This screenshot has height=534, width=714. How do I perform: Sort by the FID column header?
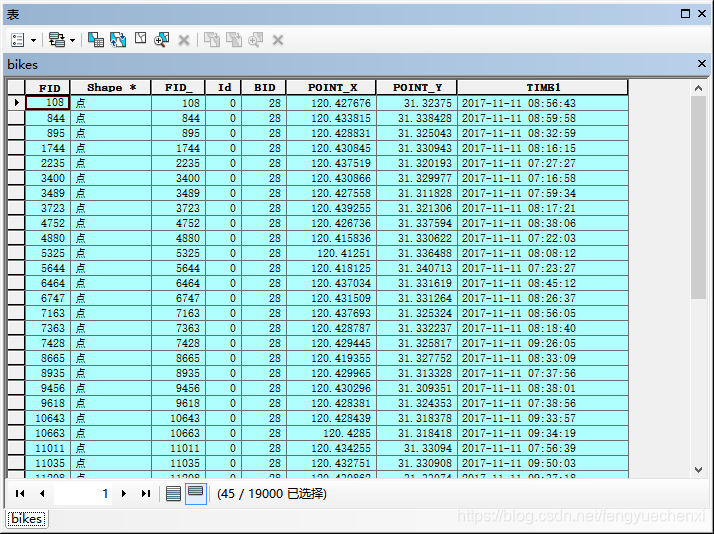(48, 87)
